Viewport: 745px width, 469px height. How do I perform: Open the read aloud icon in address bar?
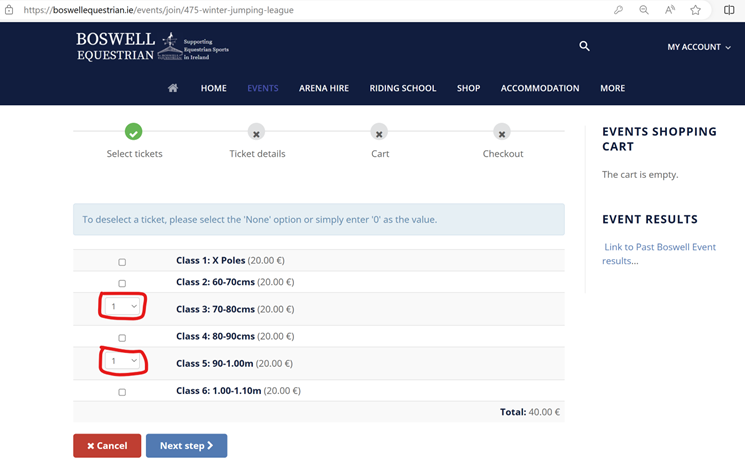coord(670,10)
